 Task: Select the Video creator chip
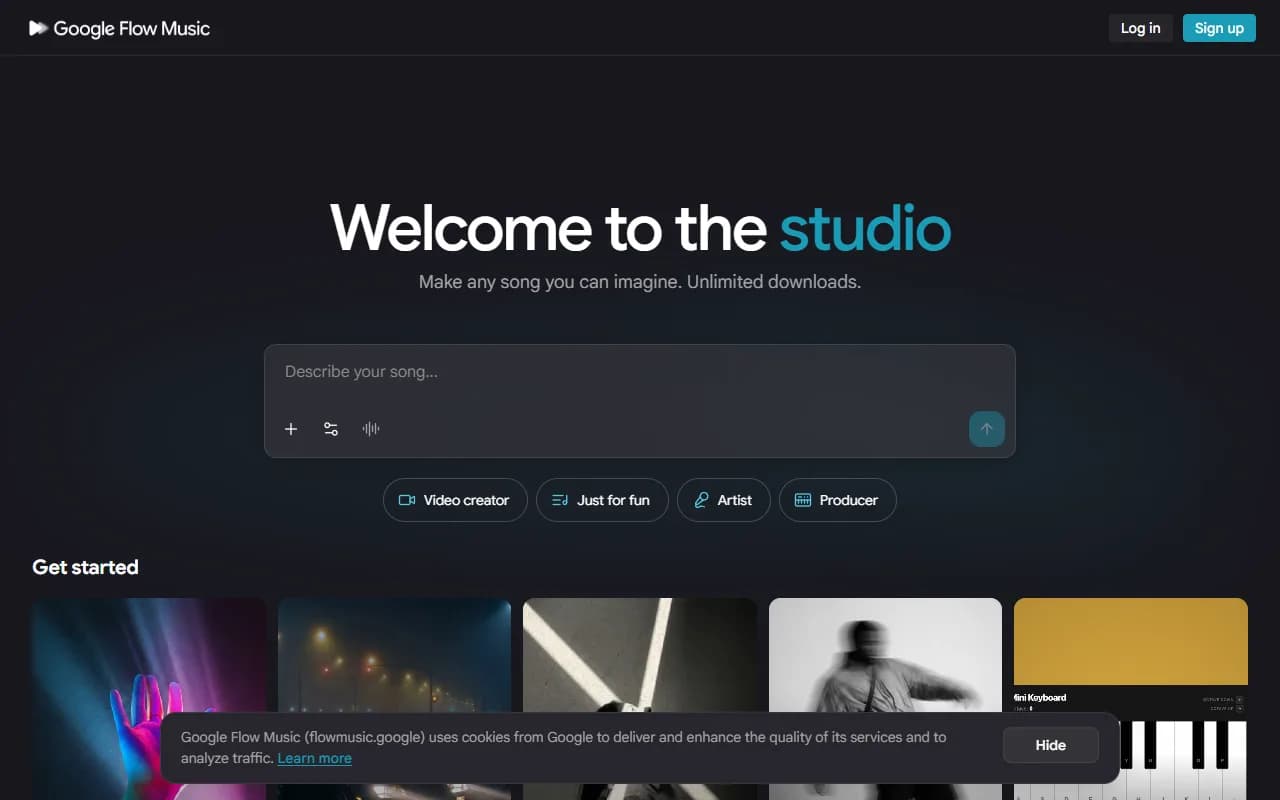click(455, 500)
